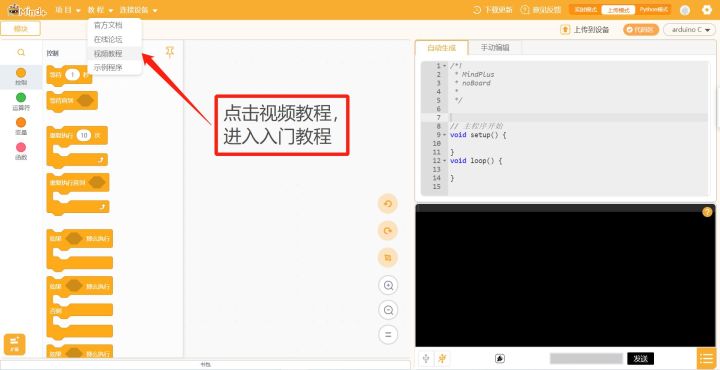Click the grey USB serial icon
This screenshot has height=370, width=720.
(427, 359)
